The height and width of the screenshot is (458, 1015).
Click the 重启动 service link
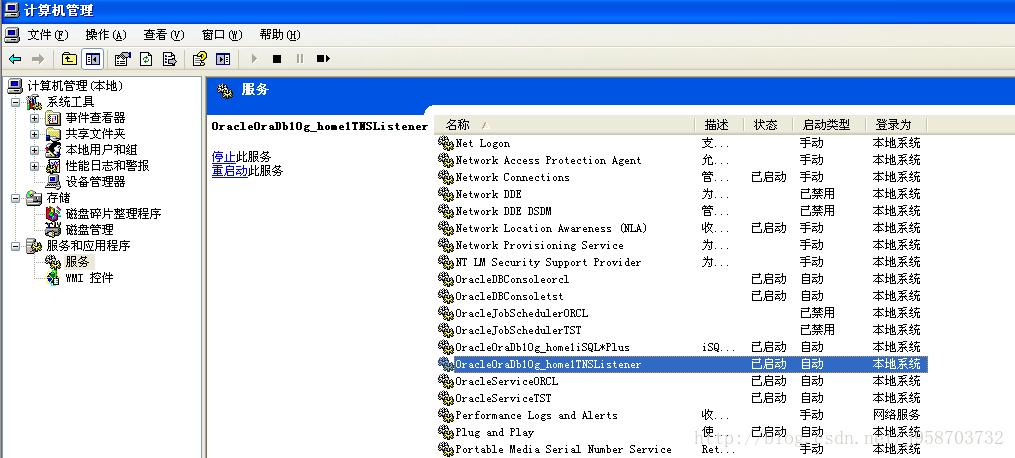[x=230, y=171]
